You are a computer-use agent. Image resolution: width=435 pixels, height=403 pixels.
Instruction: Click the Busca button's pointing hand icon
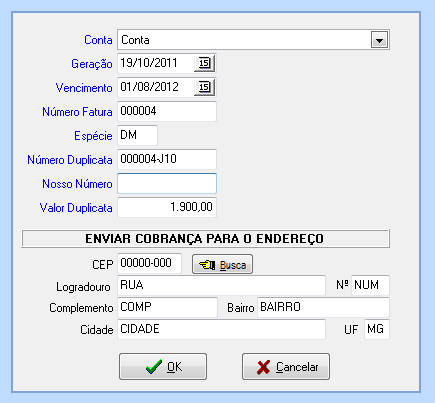click(207, 265)
